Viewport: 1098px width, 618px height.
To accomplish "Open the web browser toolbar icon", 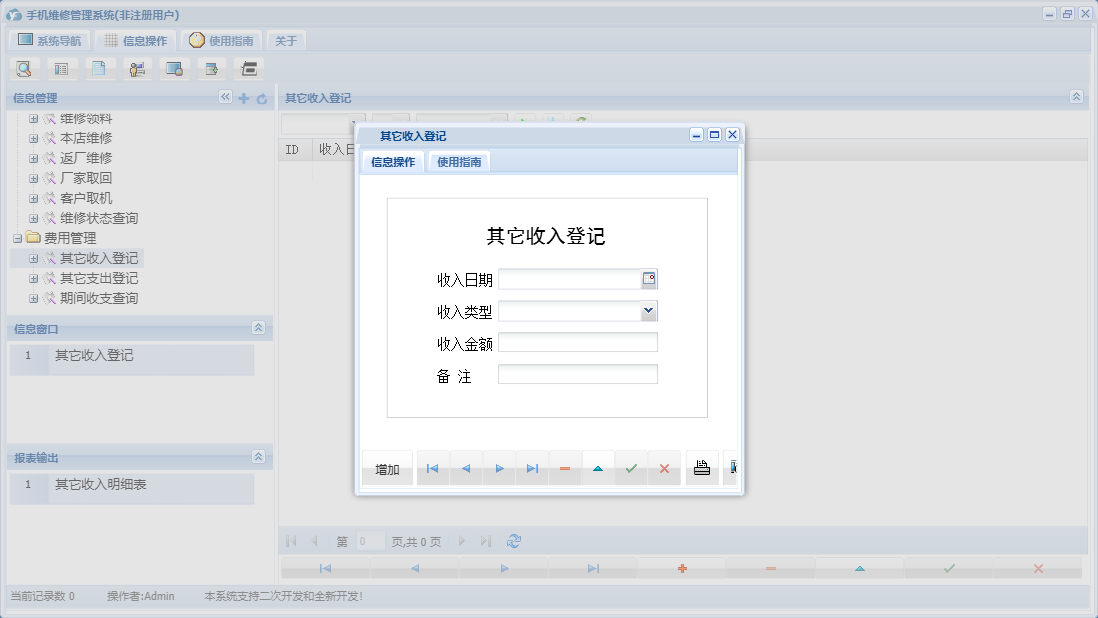I will (174, 68).
